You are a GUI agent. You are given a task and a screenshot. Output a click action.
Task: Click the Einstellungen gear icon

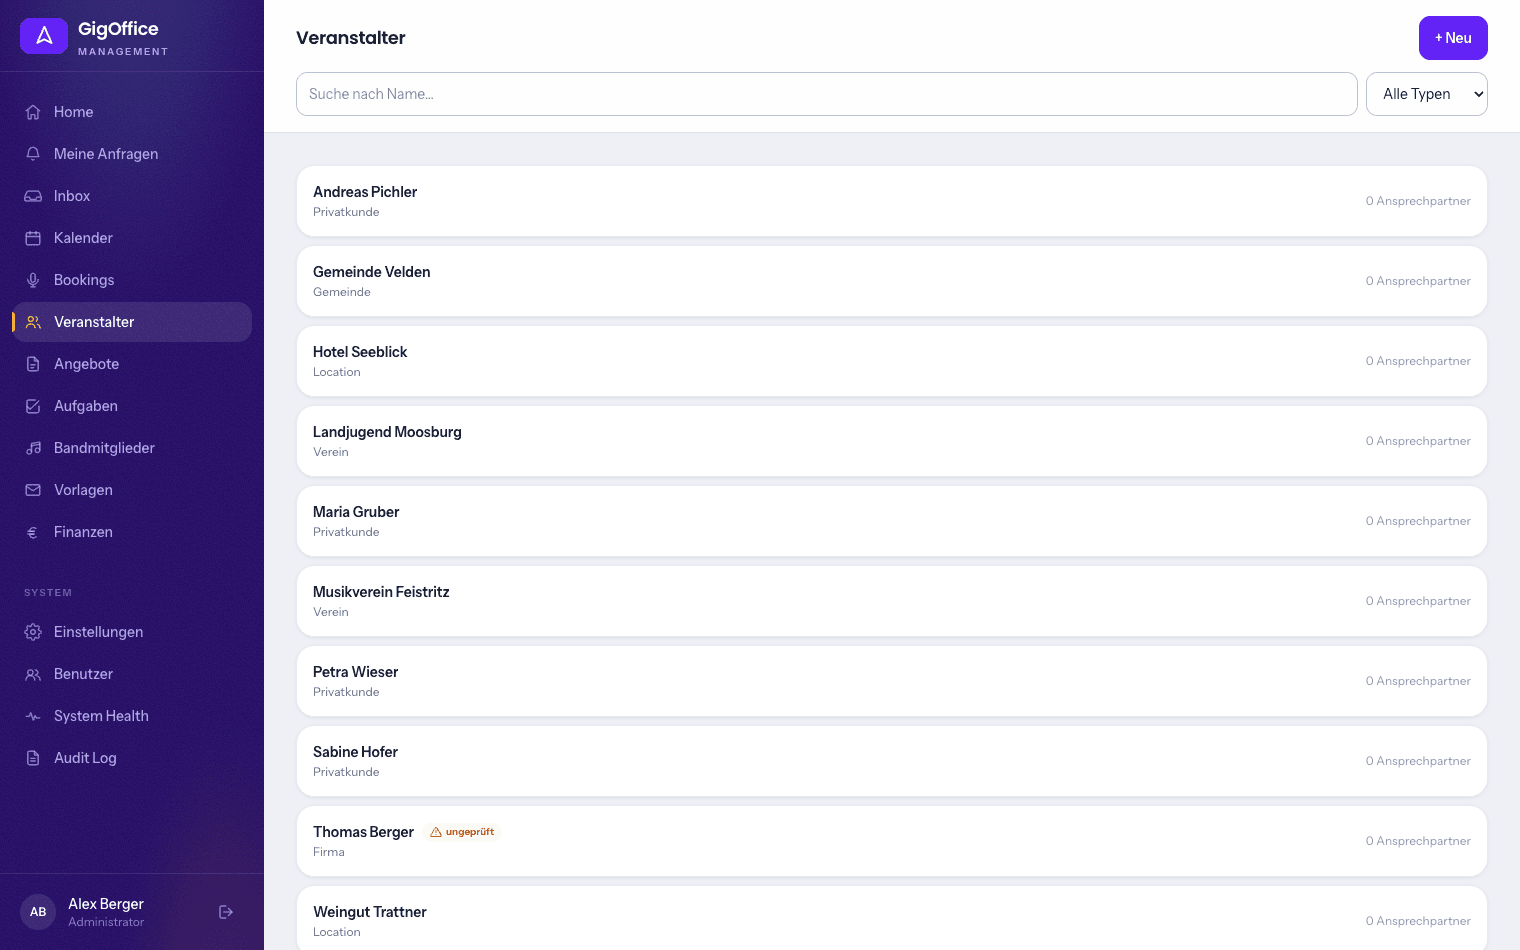(x=33, y=632)
